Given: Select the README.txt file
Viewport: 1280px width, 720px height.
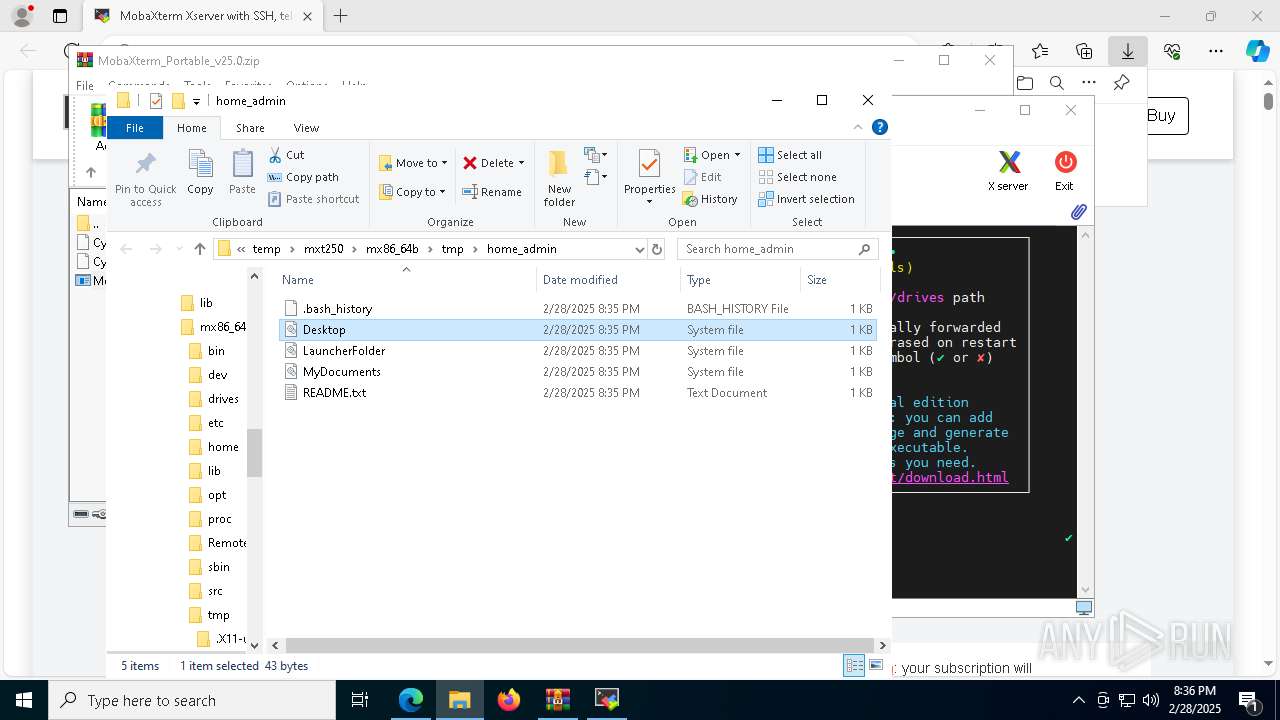Looking at the screenshot, I should click(x=578, y=393).
